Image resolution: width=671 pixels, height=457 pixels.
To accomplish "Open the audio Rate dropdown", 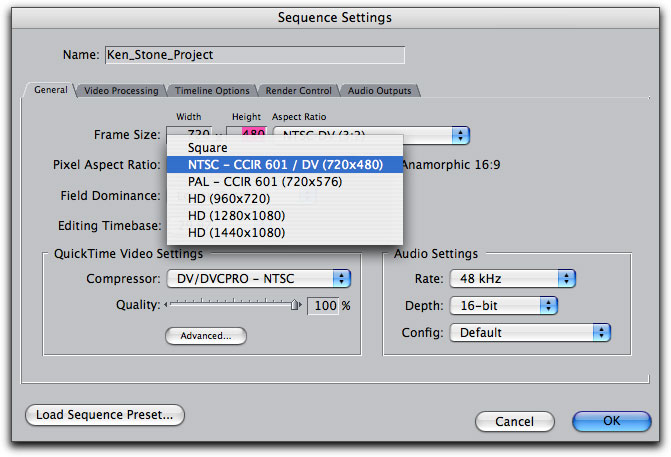I will coord(513,278).
